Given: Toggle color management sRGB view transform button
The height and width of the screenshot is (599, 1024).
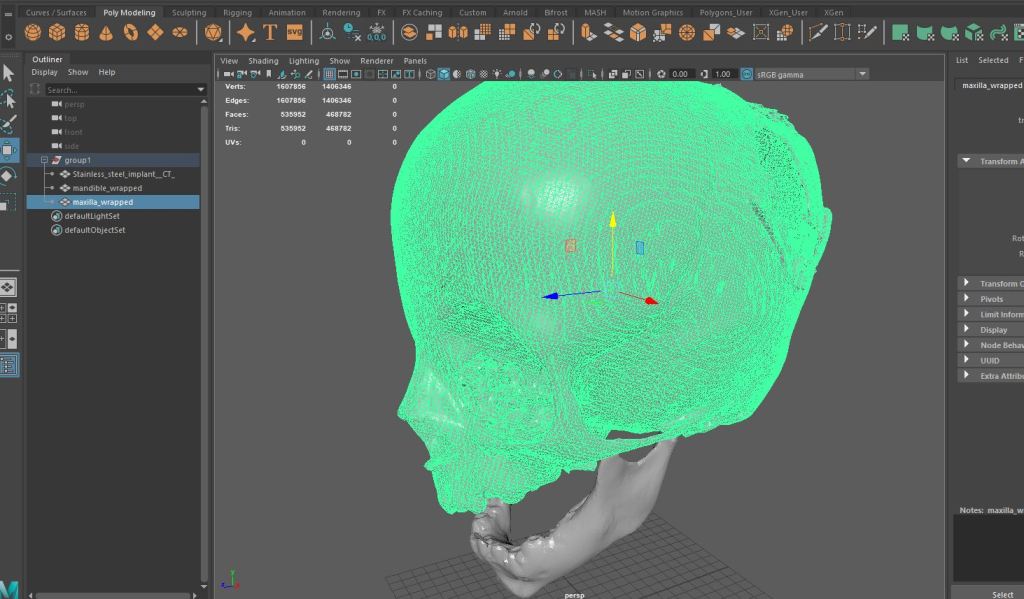Looking at the screenshot, I should (x=746, y=74).
